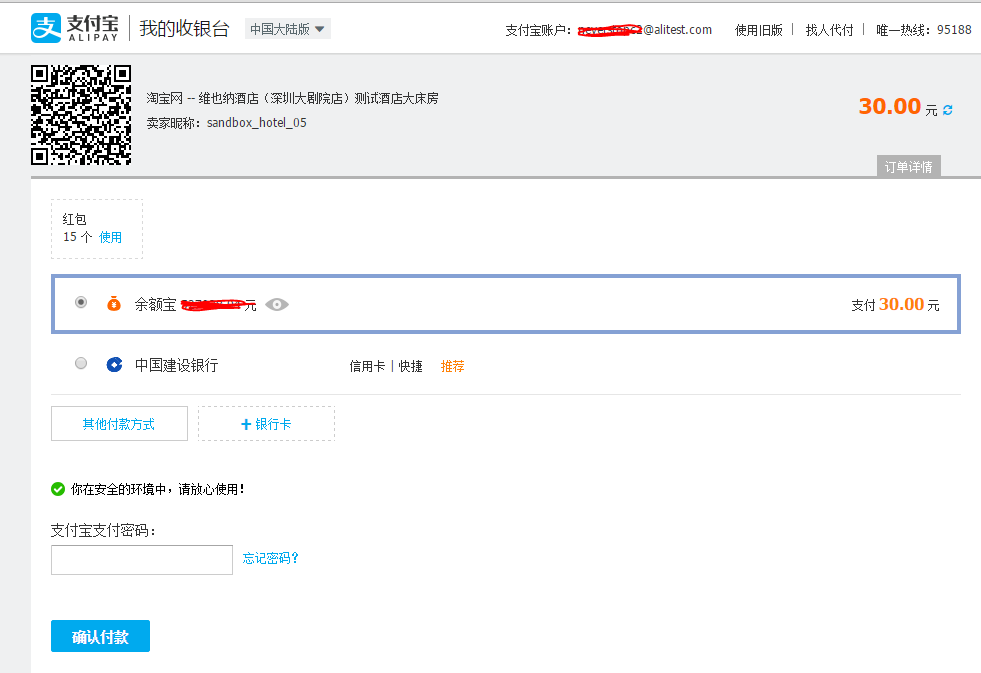Click the 我的收银台 title text

point(184,29)
